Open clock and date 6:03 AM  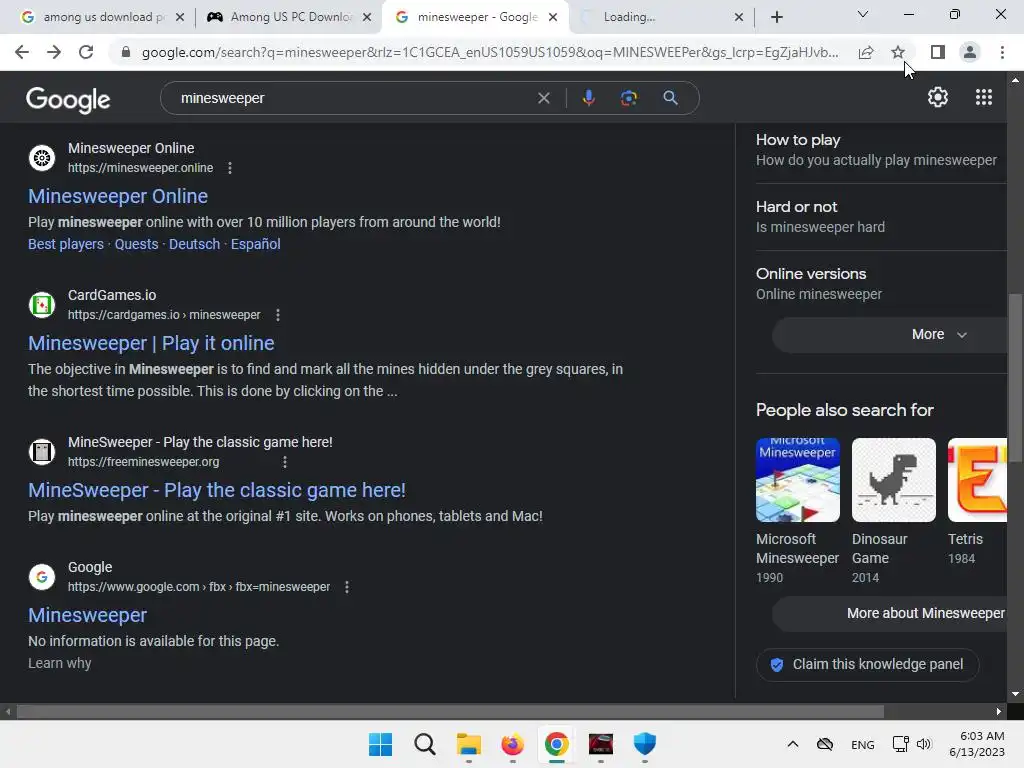pos(976,744)
